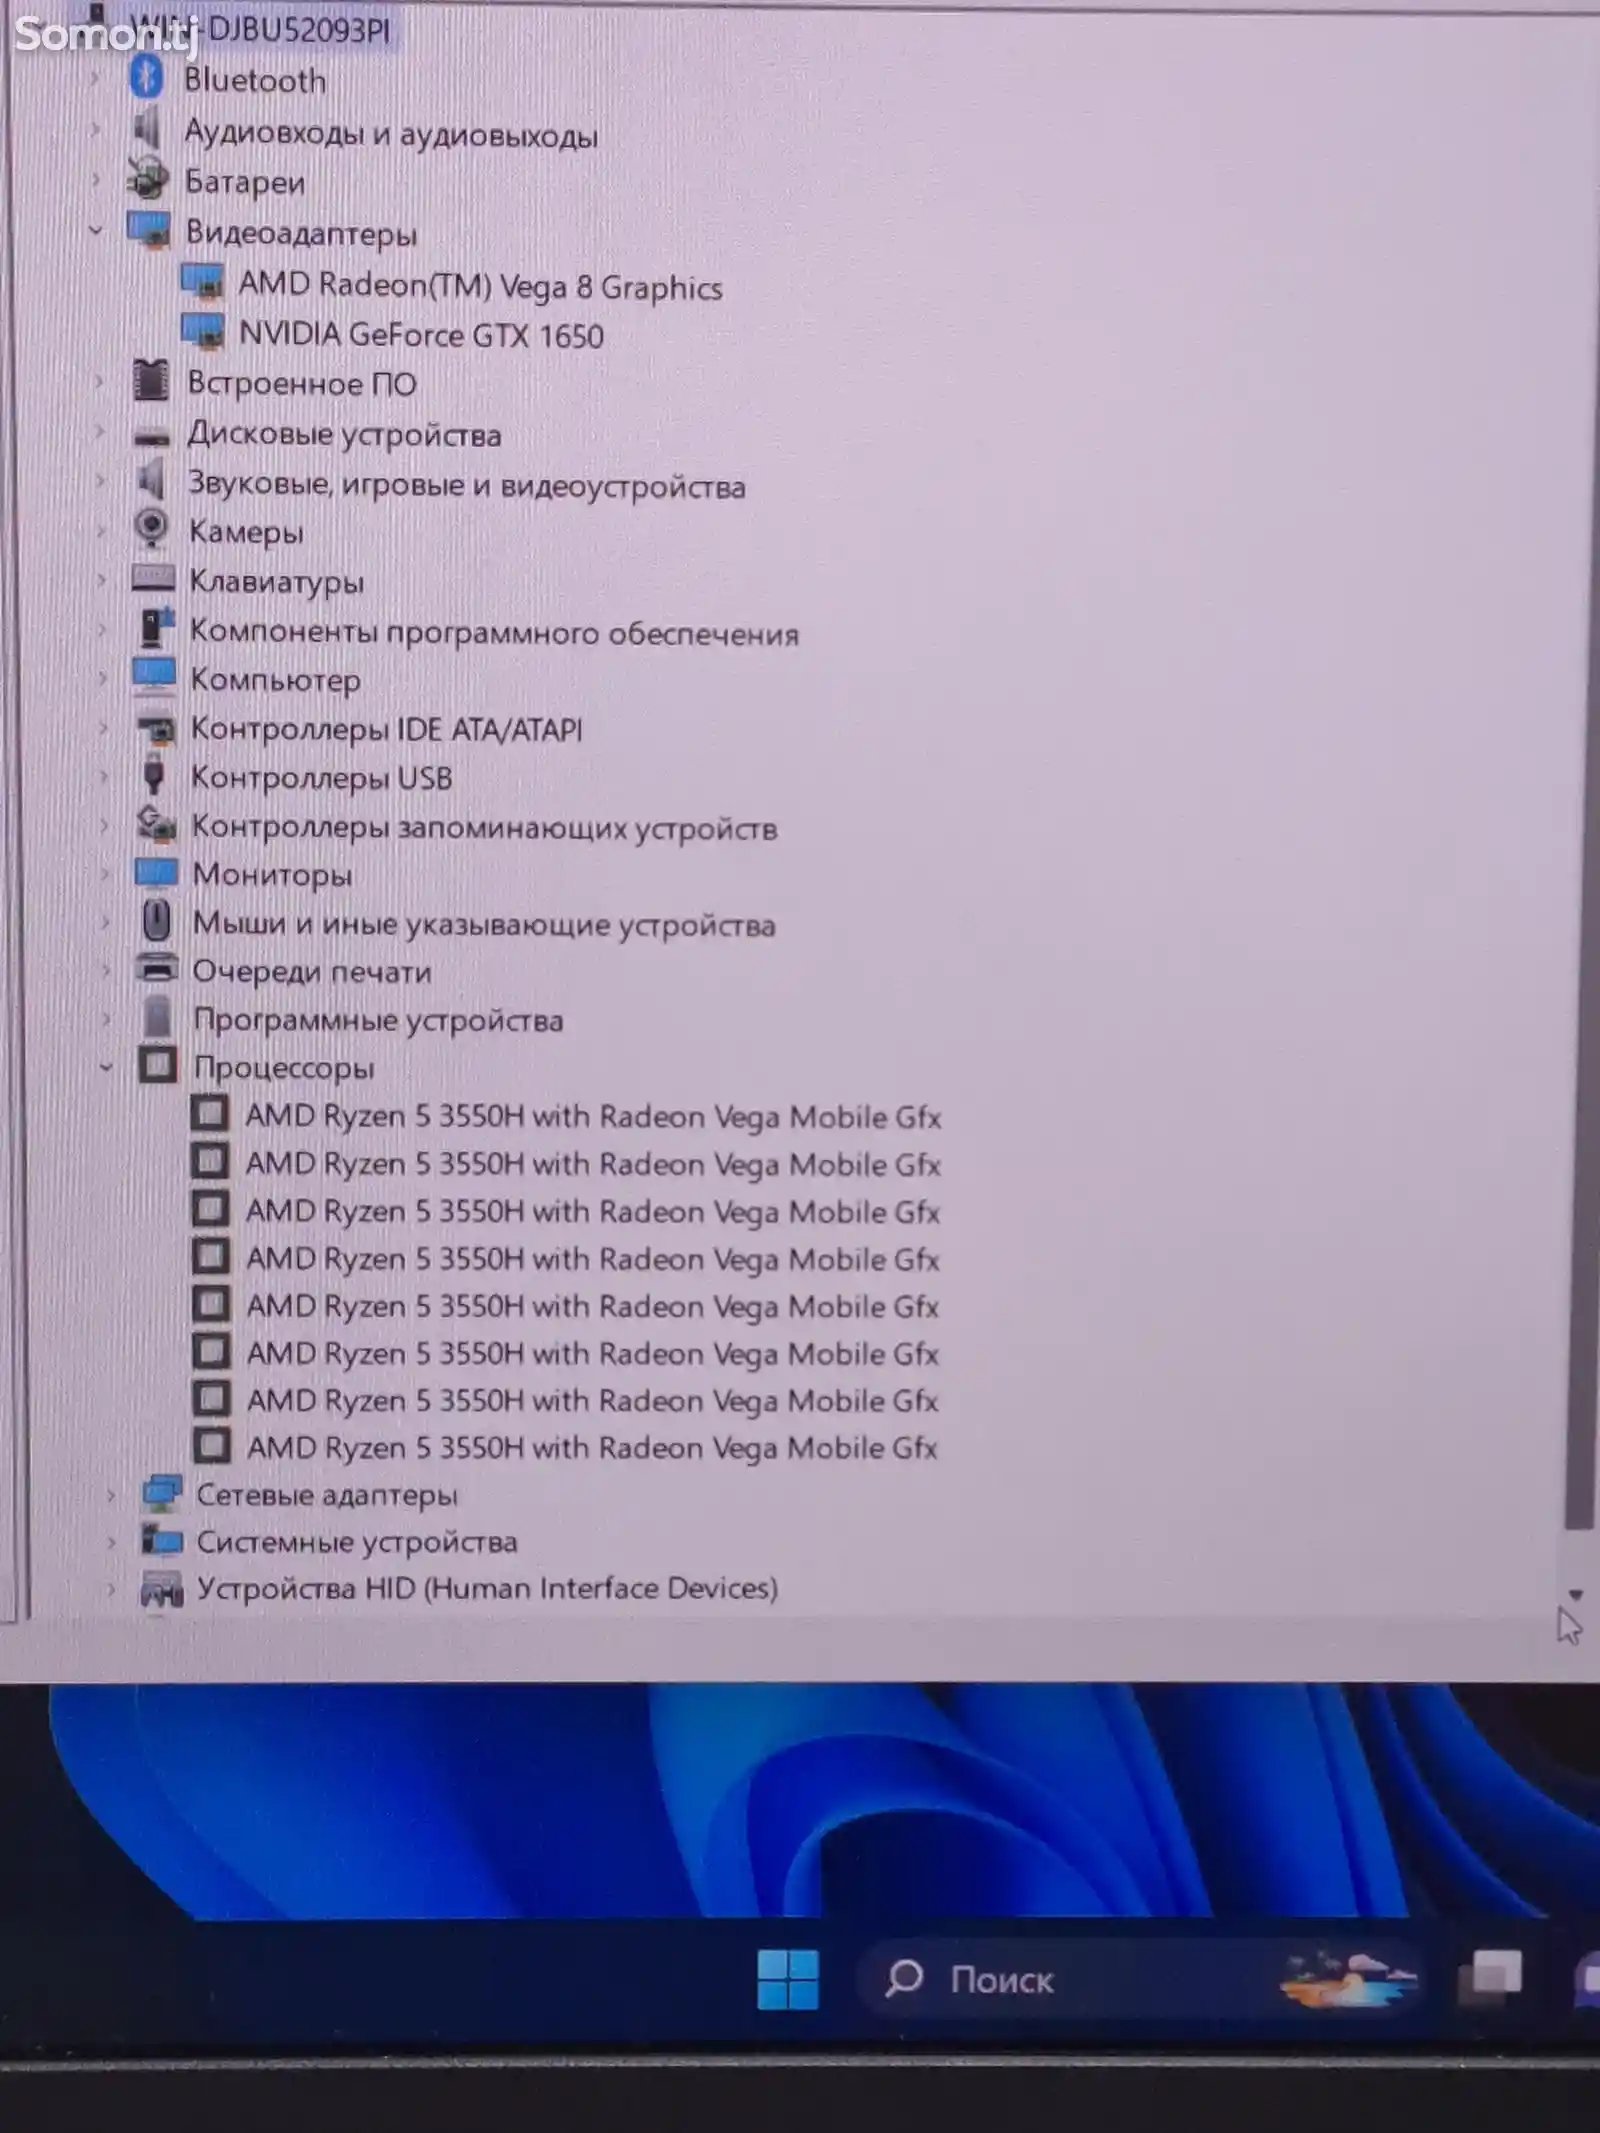Click the Устройства HID icon
This screenshot has width=1600, height=2133.
pyautogui.click(x=162, y=1588)
